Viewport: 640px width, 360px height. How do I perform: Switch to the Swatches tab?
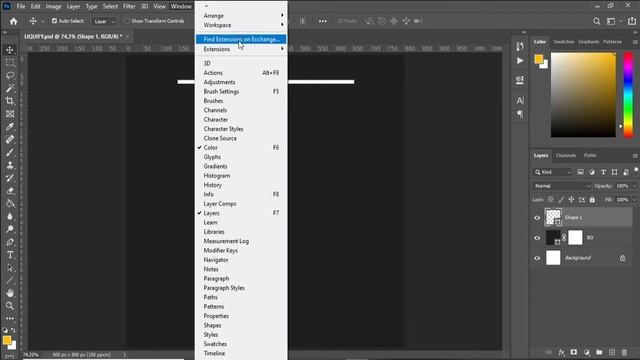[x=564, y=42]
